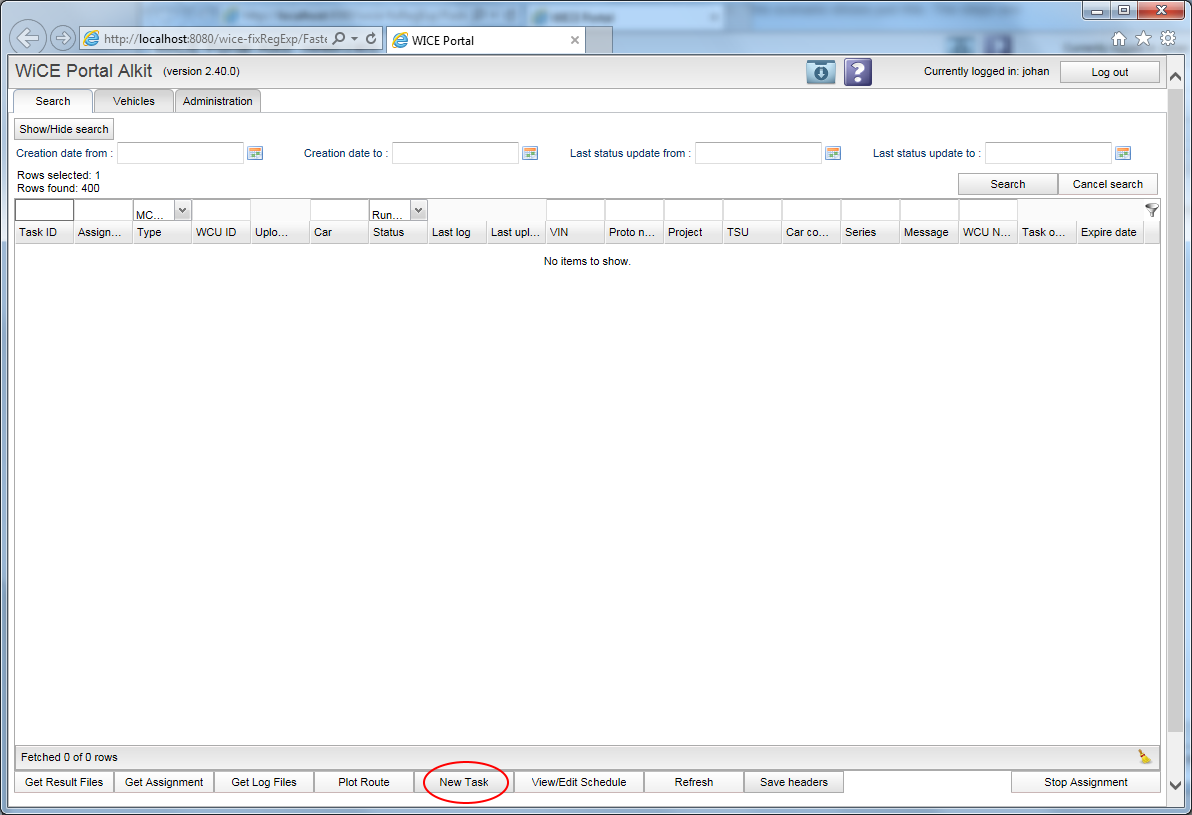Image resolution: width=1192 pixels, height=815 pixels.
Task: Click the download icon in the header
Action: point(821,72)
